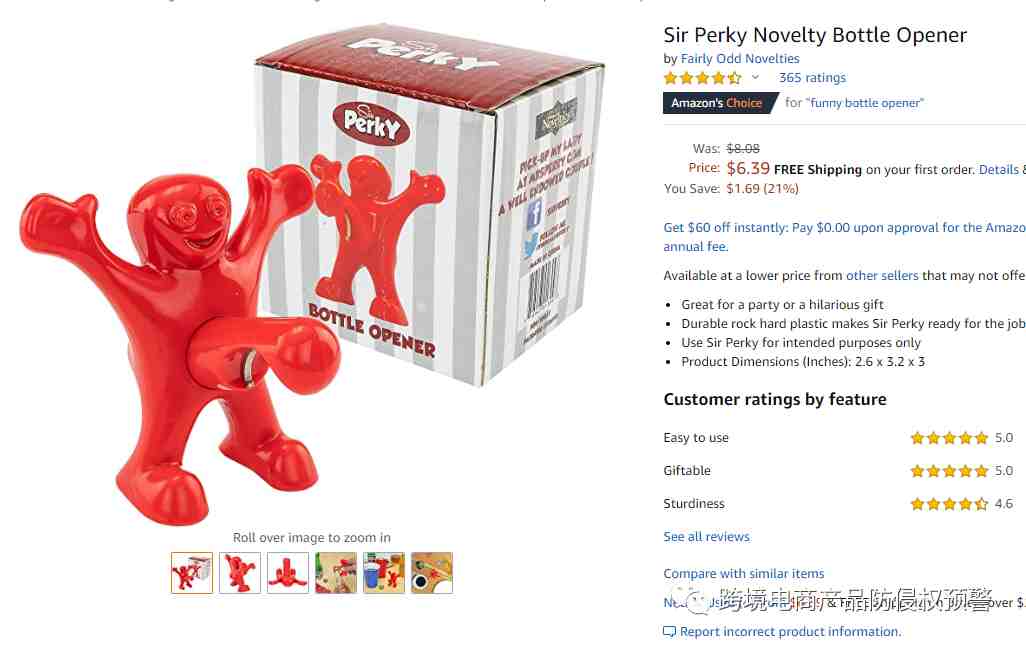Select the third thumbnail showing figure back view
This screenshot has width=1026, height=645.
click(x=288, y=572)
